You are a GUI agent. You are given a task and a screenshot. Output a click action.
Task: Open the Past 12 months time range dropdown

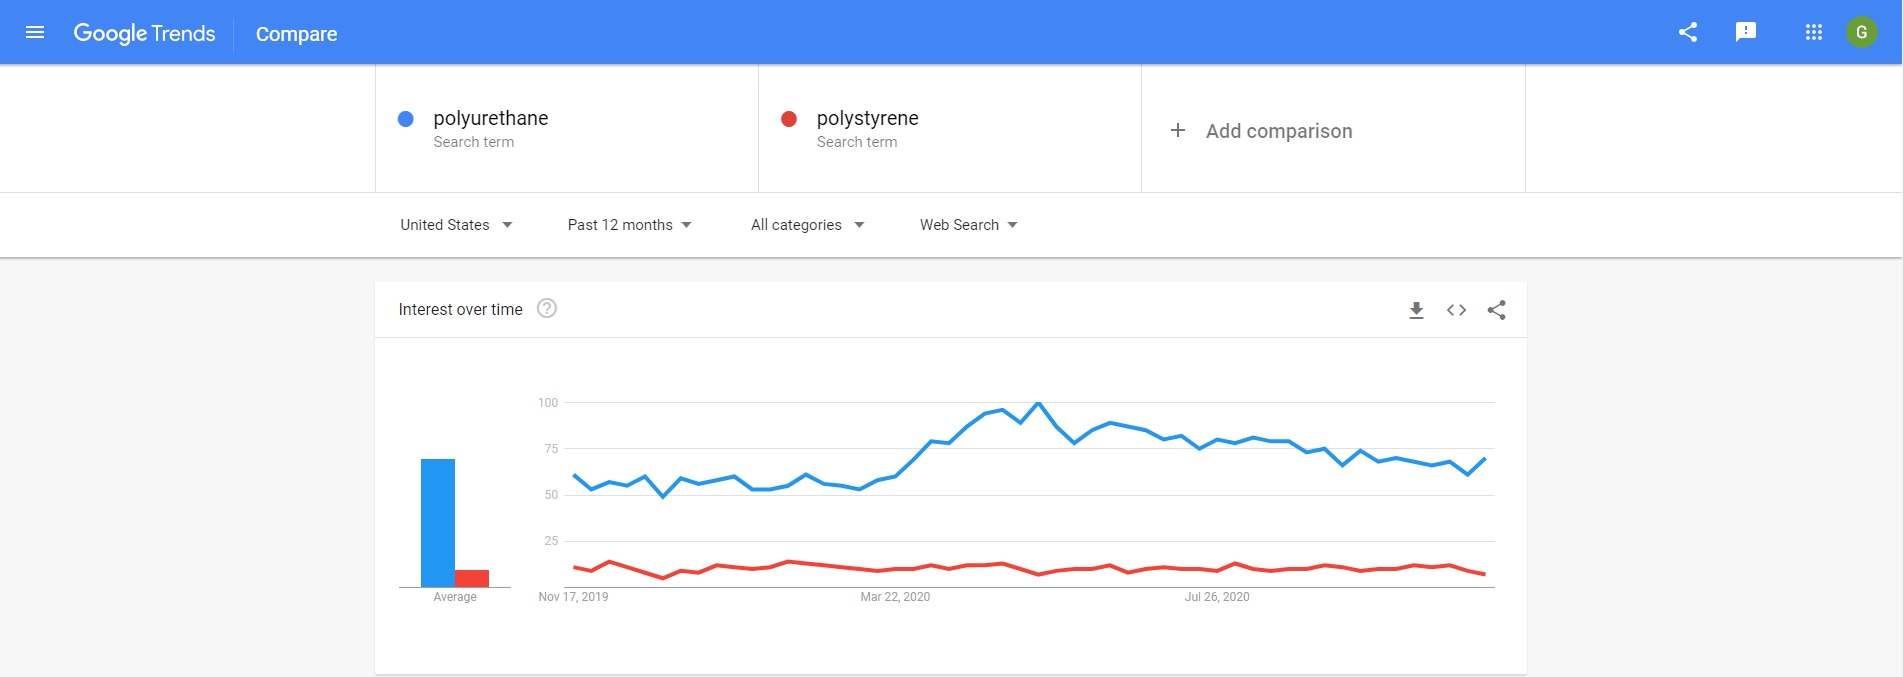point(628,224)
